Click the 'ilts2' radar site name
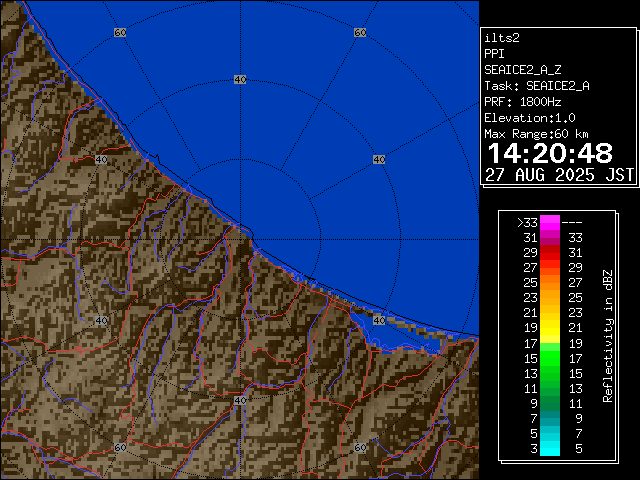Viewport: 640px width, 480px height. pyautogui.click(x=501, y=37)
